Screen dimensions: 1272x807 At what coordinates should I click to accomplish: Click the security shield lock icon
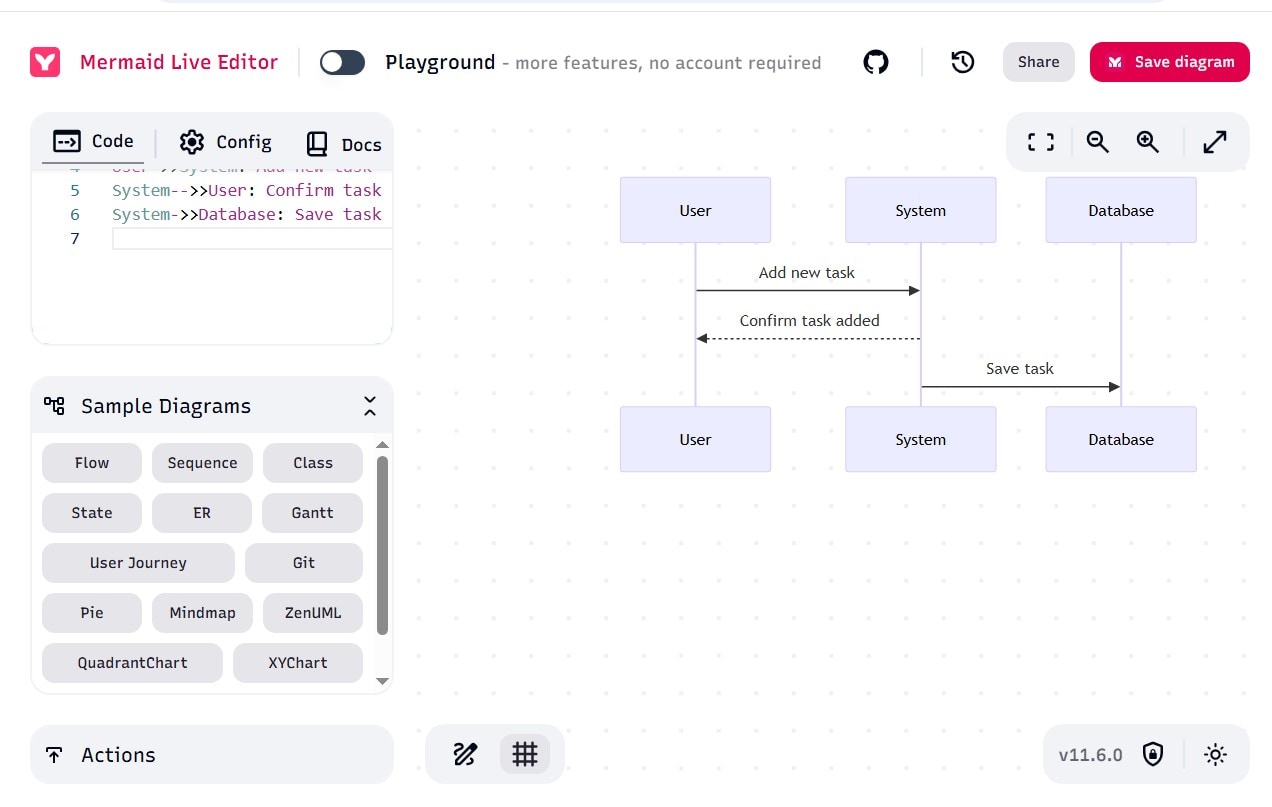pyautogui.click(x=1153, y=754)
